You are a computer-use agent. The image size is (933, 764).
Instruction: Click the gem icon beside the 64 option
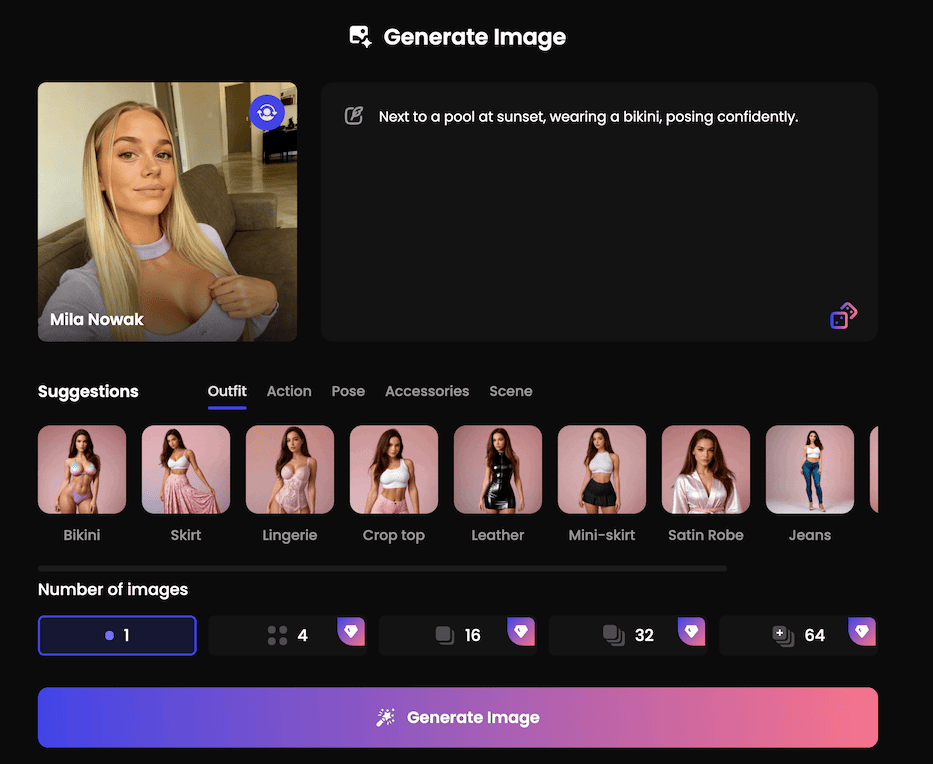click(862, 631)
